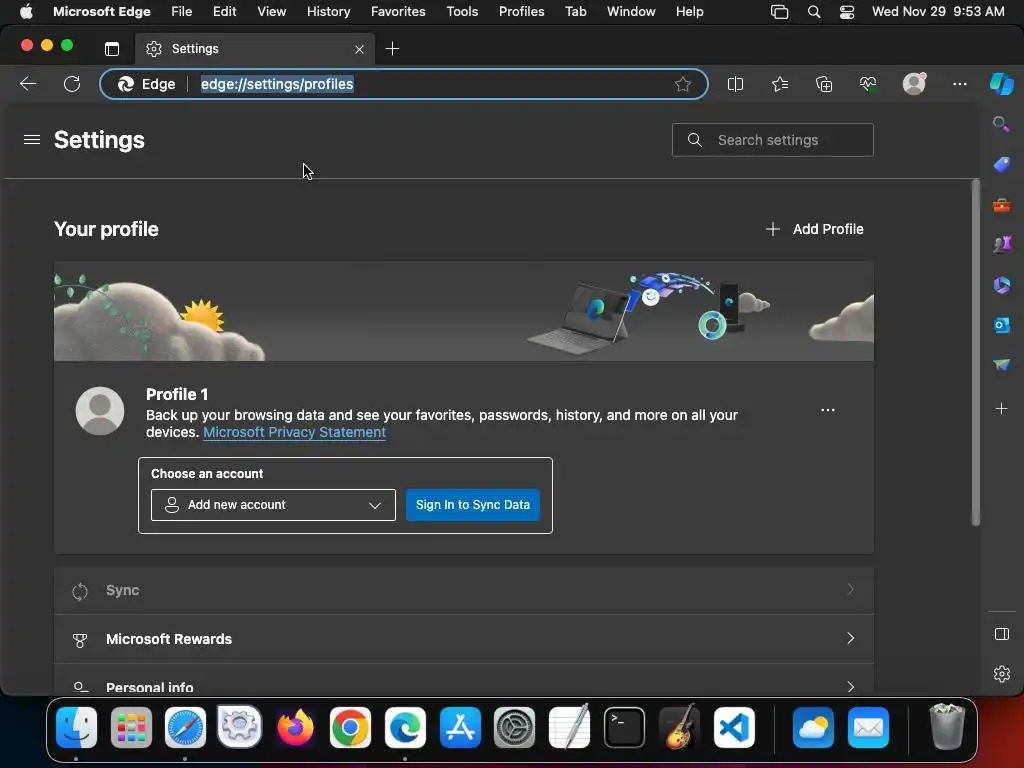Open sidebar Tools briefcase icon
The width and height of the screenshot is (1024, 768).
click(1001, 205)
